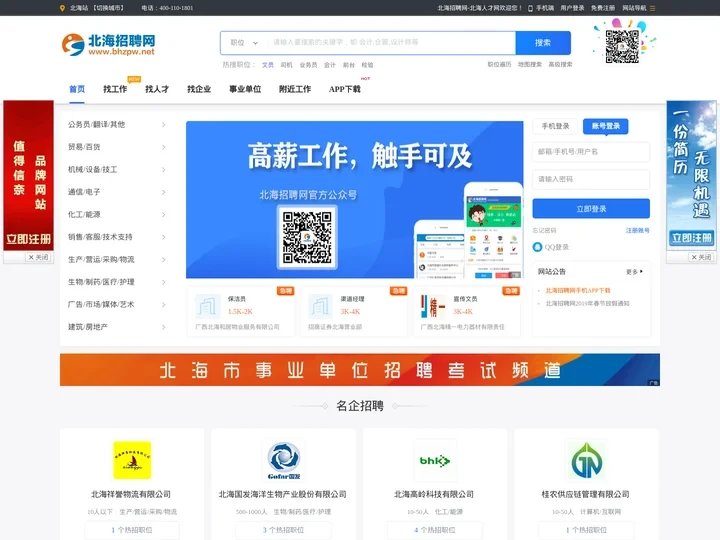Open 3 个热招职位 under 北海国发海洋生物

click(283, 530)
